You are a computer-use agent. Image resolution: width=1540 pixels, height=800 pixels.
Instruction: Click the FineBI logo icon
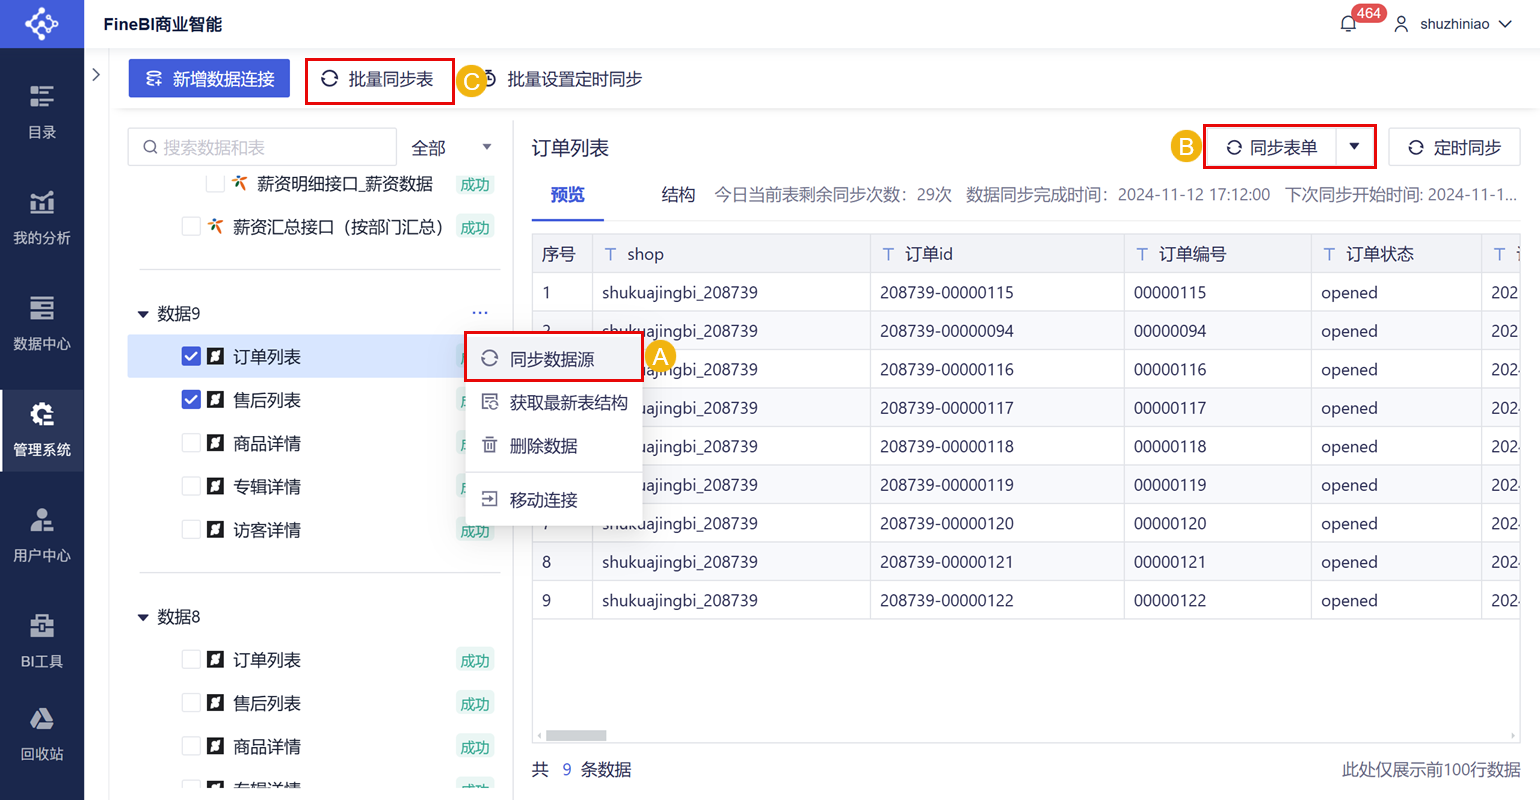[x=42, y=23]
